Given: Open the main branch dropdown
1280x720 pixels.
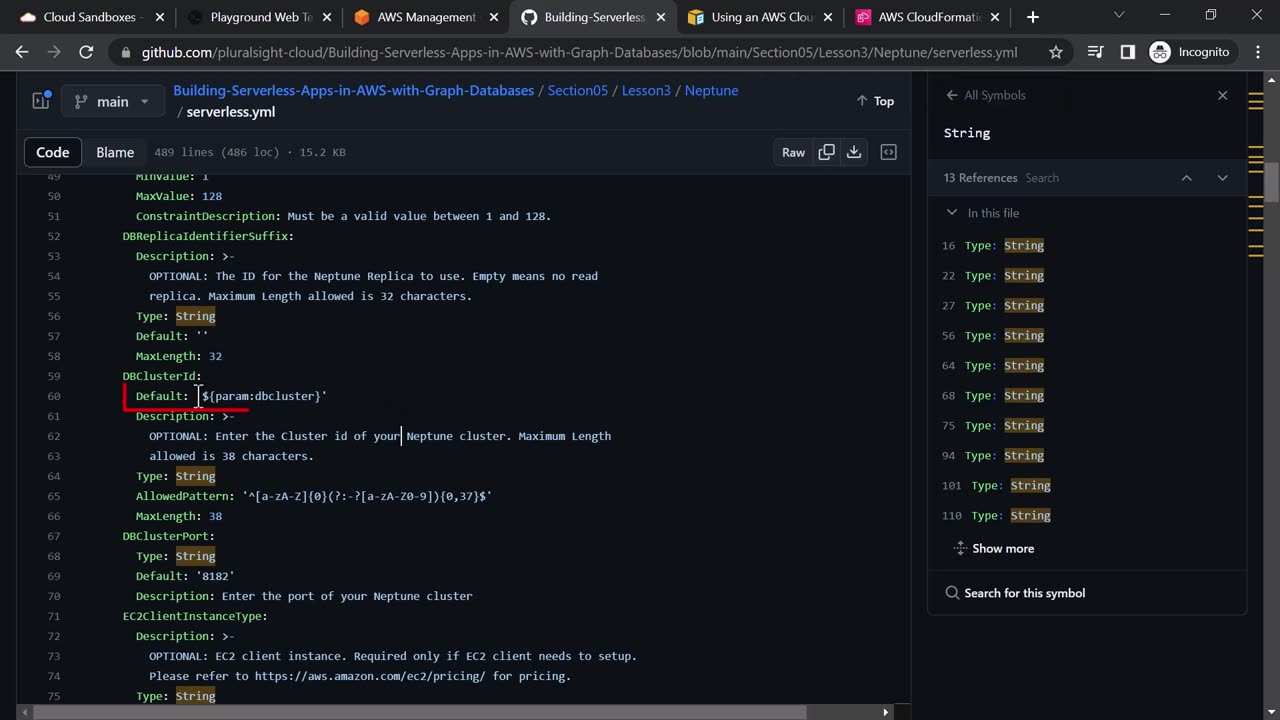Looking at the screenshot, I should click(x=112, y=101).
